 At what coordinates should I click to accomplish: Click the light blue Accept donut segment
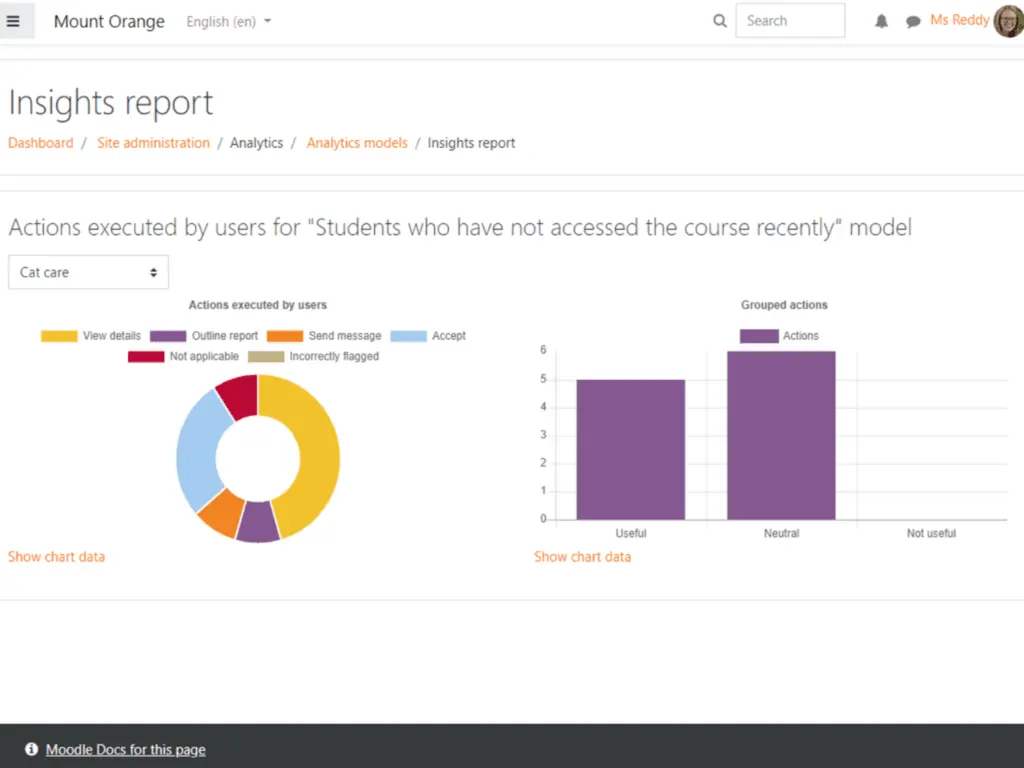197,451
